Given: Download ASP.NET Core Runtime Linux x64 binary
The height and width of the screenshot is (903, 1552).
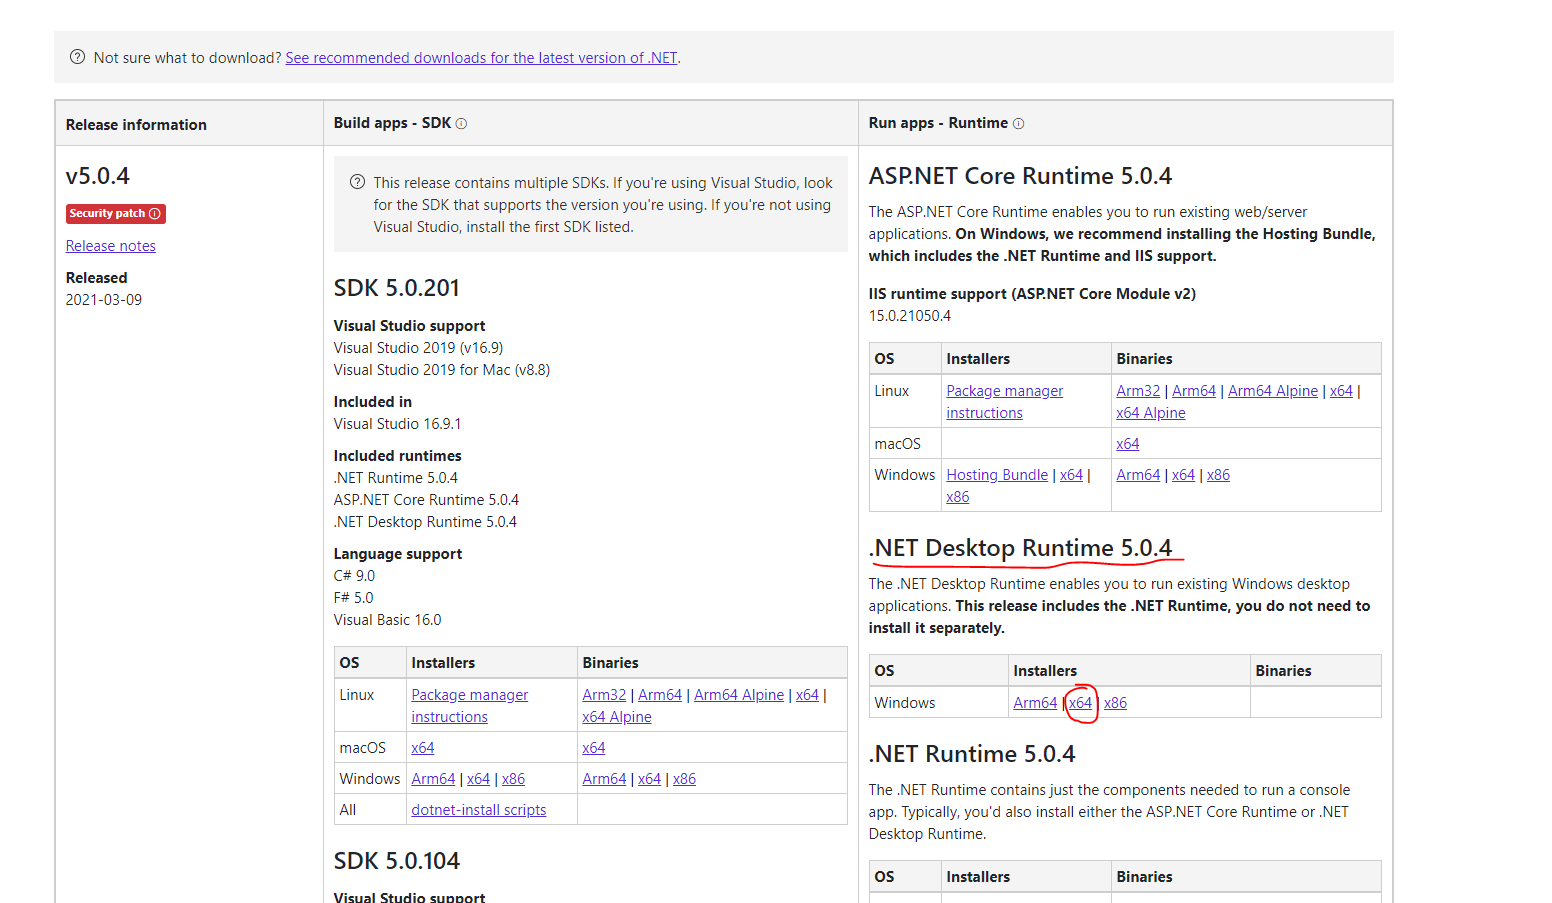Looking at the screenshot, I should pyautogui.click(x=1341, y=391).
